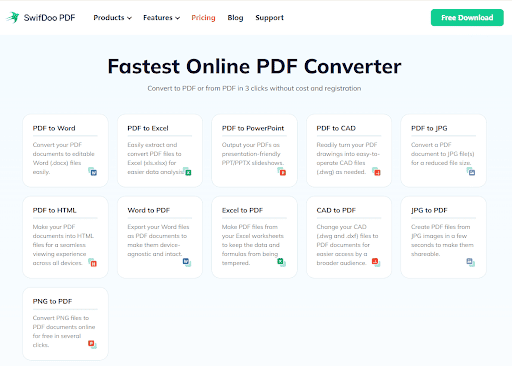The width and height of the screenshot is (512, 366).
Task: Click the Free Download button
Action: (467, 18)
